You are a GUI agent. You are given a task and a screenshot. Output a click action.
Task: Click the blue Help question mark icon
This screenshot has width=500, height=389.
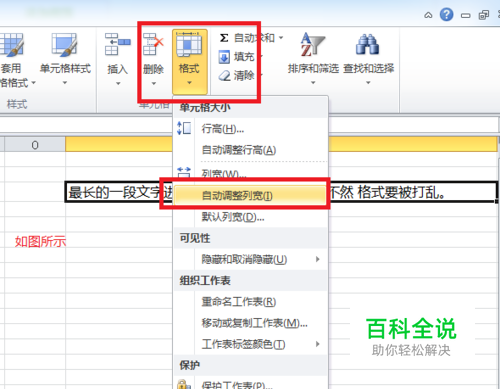coord(446,15)
